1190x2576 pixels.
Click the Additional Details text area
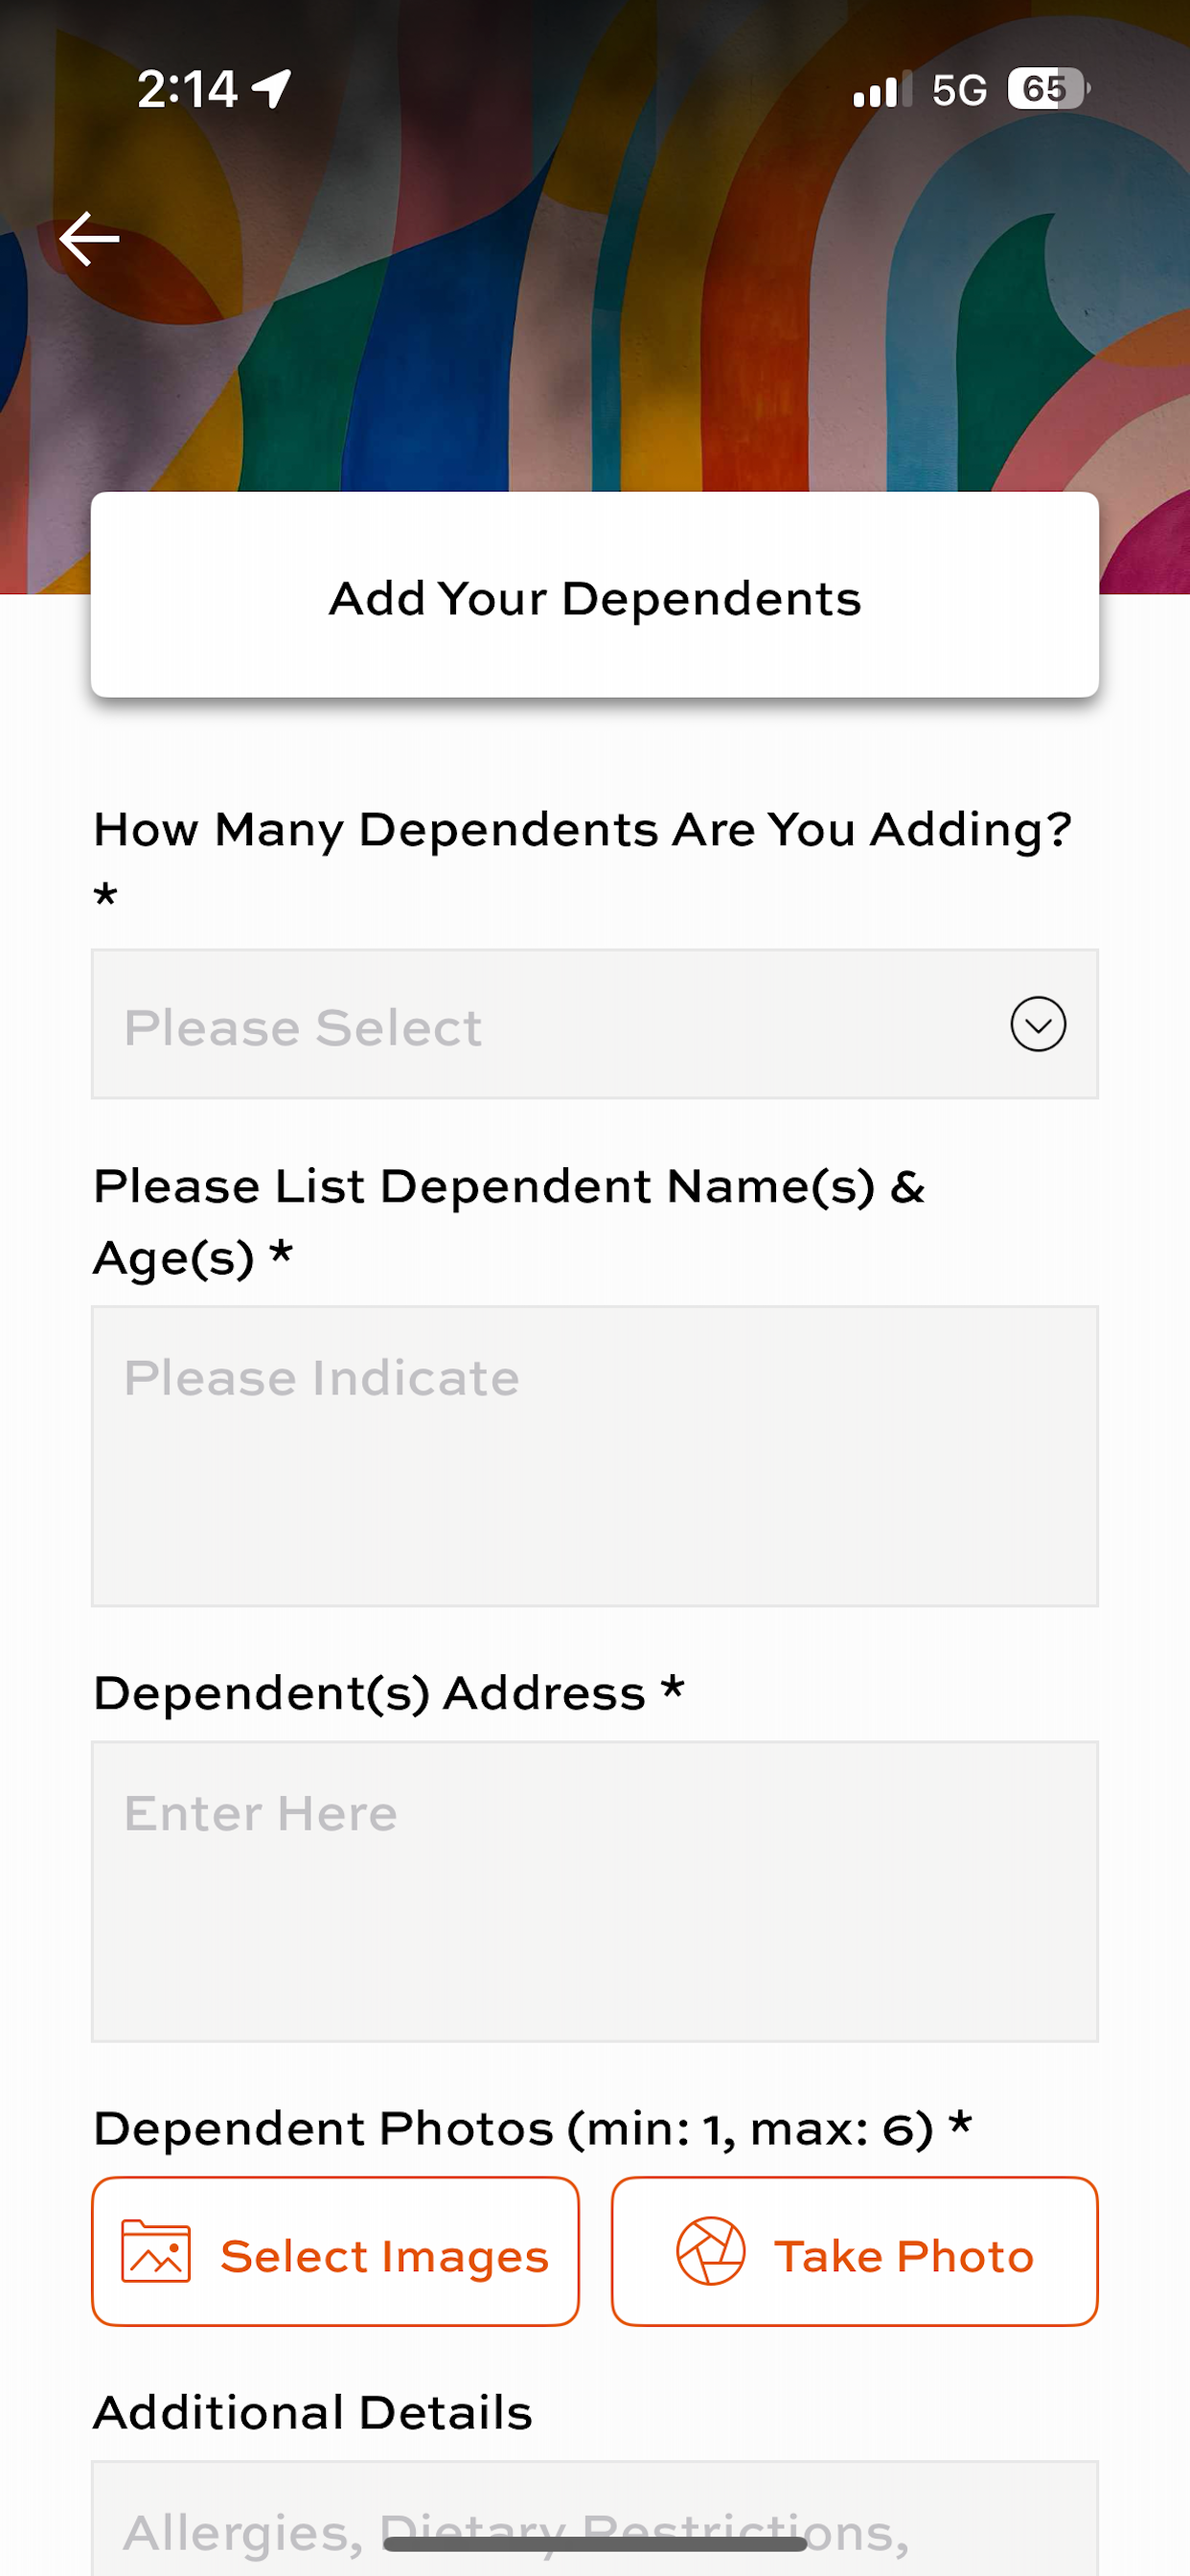(x=595, y=2518)
